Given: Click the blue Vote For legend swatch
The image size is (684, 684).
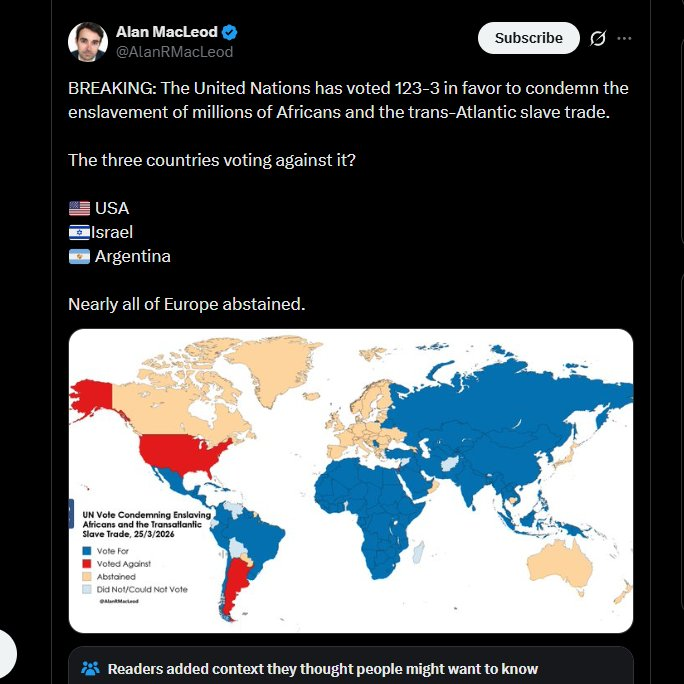Looking at the screenshot, I should [87, 551].
